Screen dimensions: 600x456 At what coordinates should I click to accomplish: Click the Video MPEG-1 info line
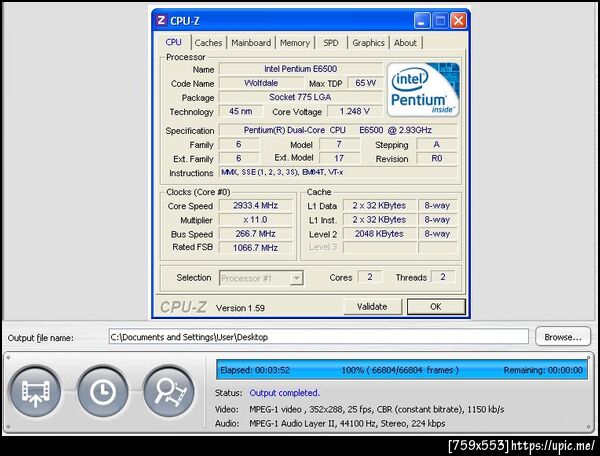click(377, 409)
